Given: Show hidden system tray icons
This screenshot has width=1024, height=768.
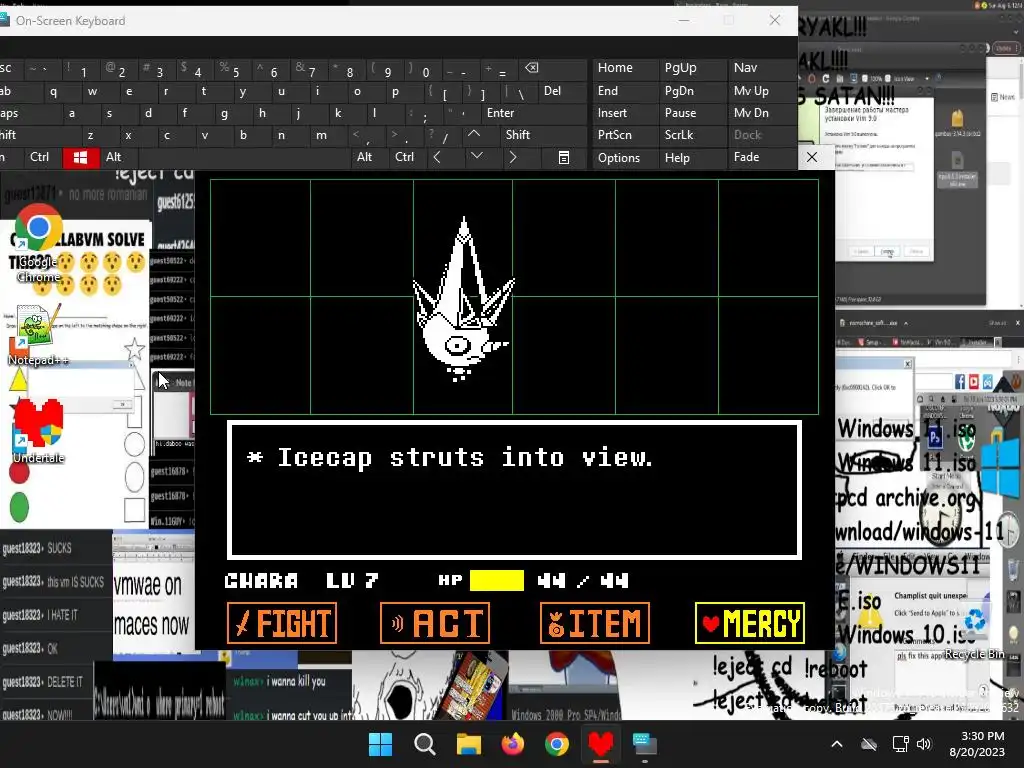Looking at the screenshot, I should click(x=837, y=744).
